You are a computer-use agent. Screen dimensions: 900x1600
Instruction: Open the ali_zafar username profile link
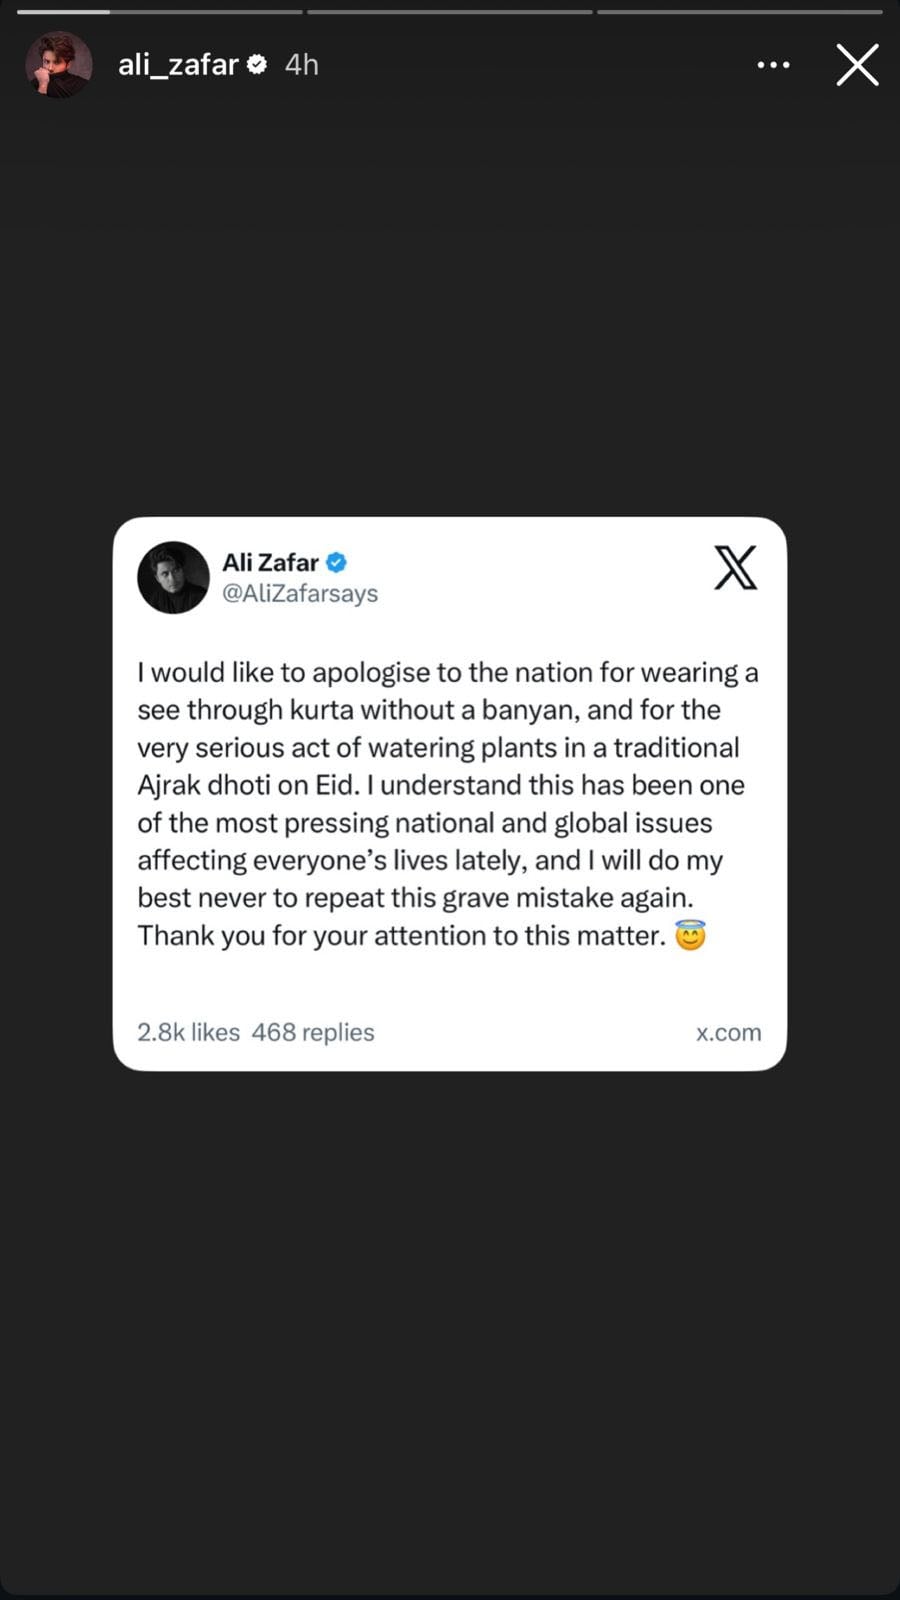point(180,64)
